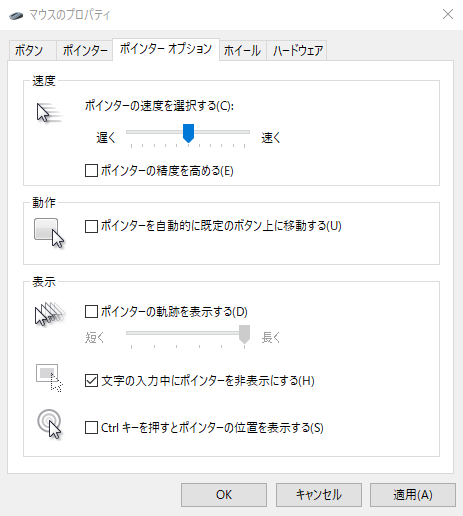This screenshot has width=463, height=516.
Task: Click the pointer speed arrow icon
Action: [x=49, y=113]
